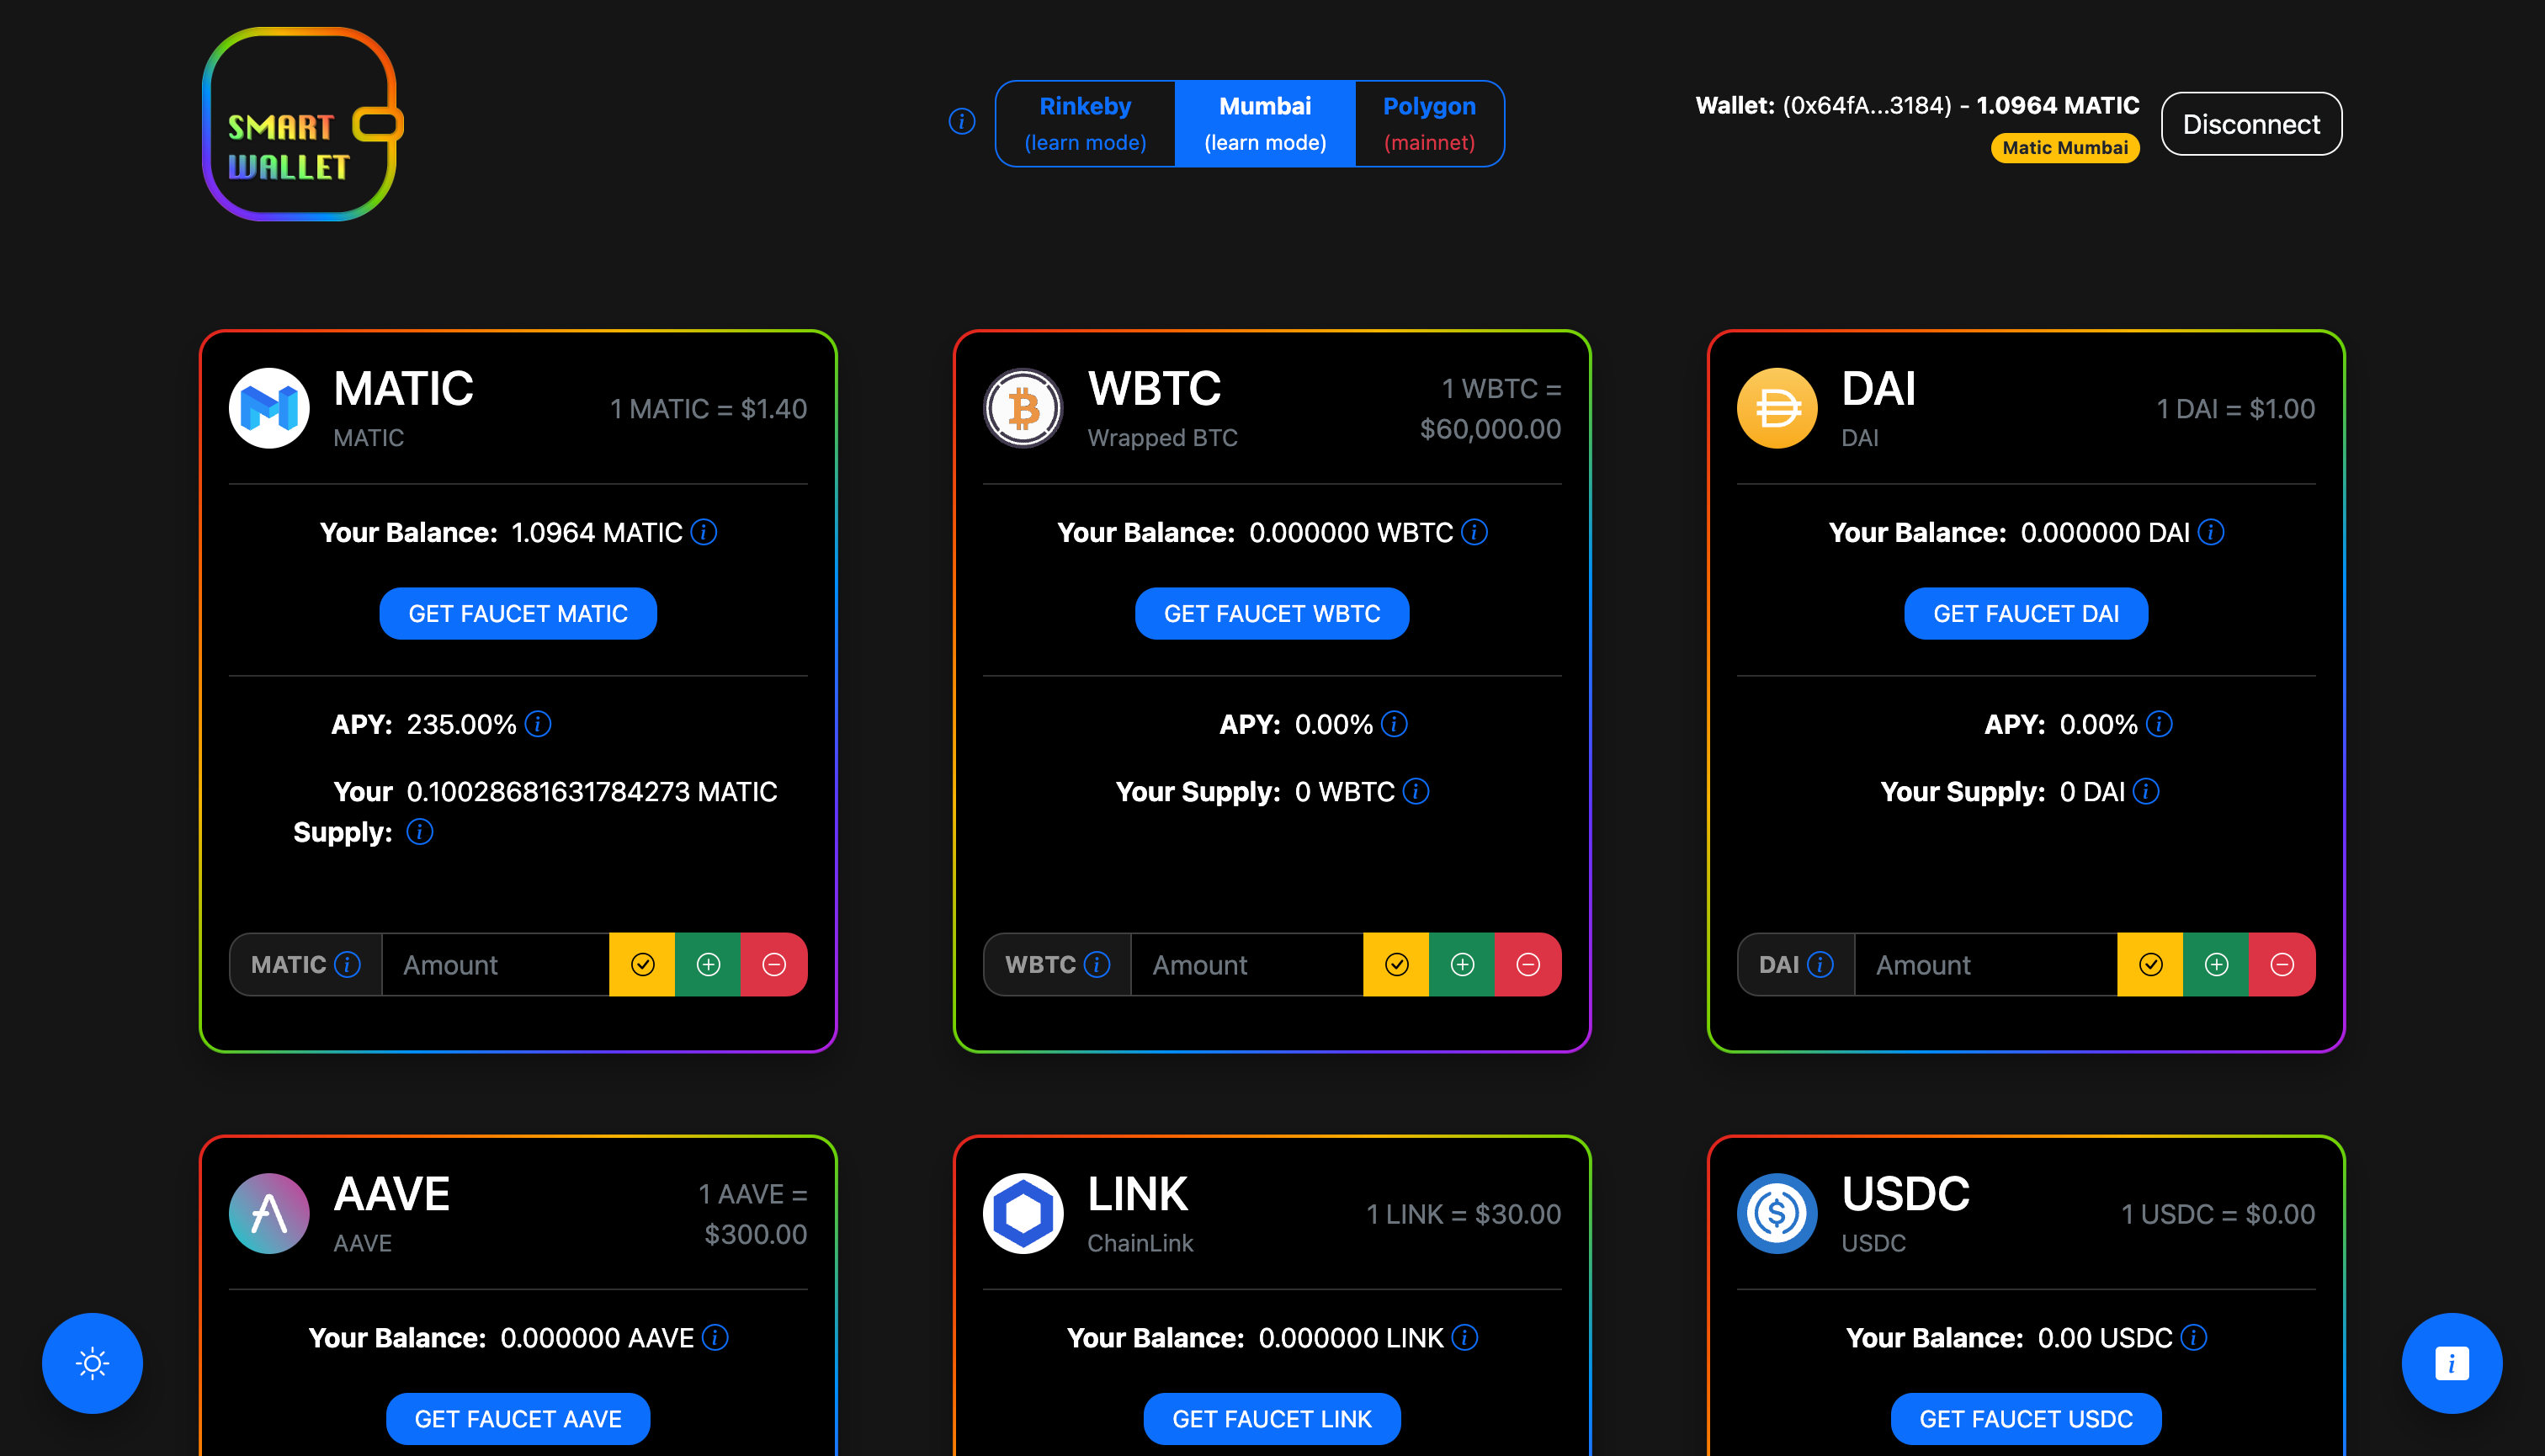Screen dimensions: 2545x1456
Task: Click green plus button in MATIC card
Action: coord(708,964)
